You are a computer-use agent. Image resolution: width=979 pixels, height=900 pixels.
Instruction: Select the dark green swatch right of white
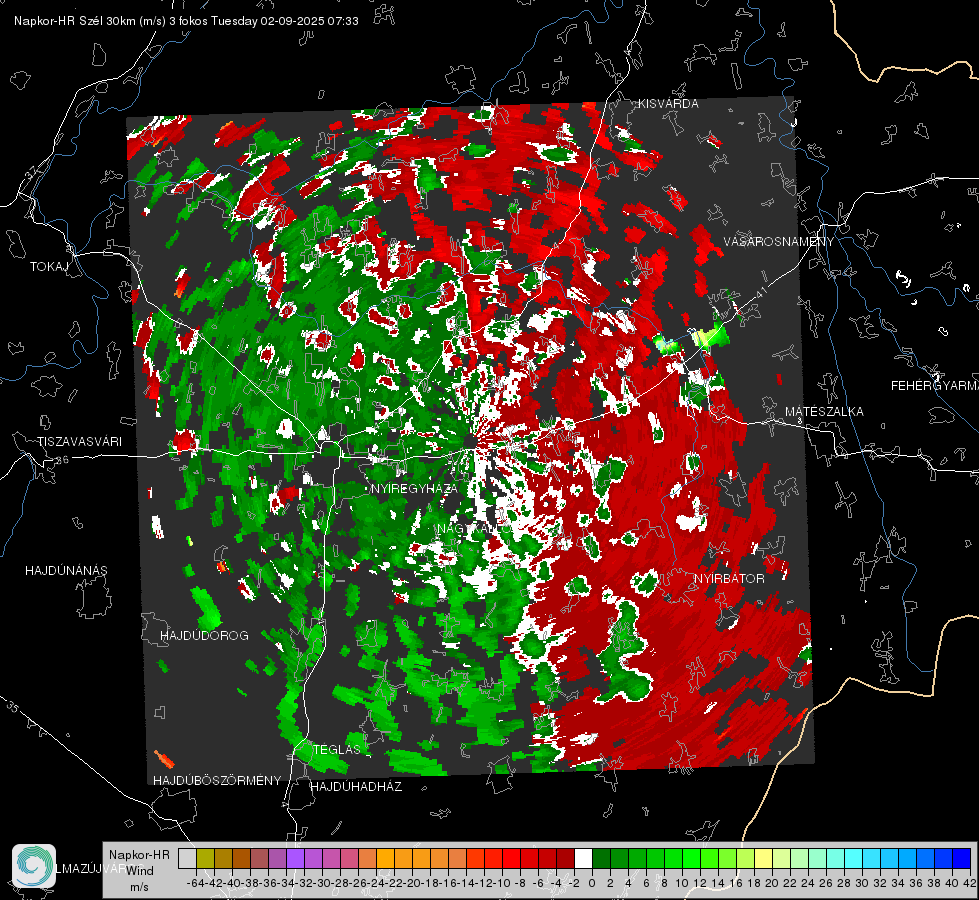point(601,858)
